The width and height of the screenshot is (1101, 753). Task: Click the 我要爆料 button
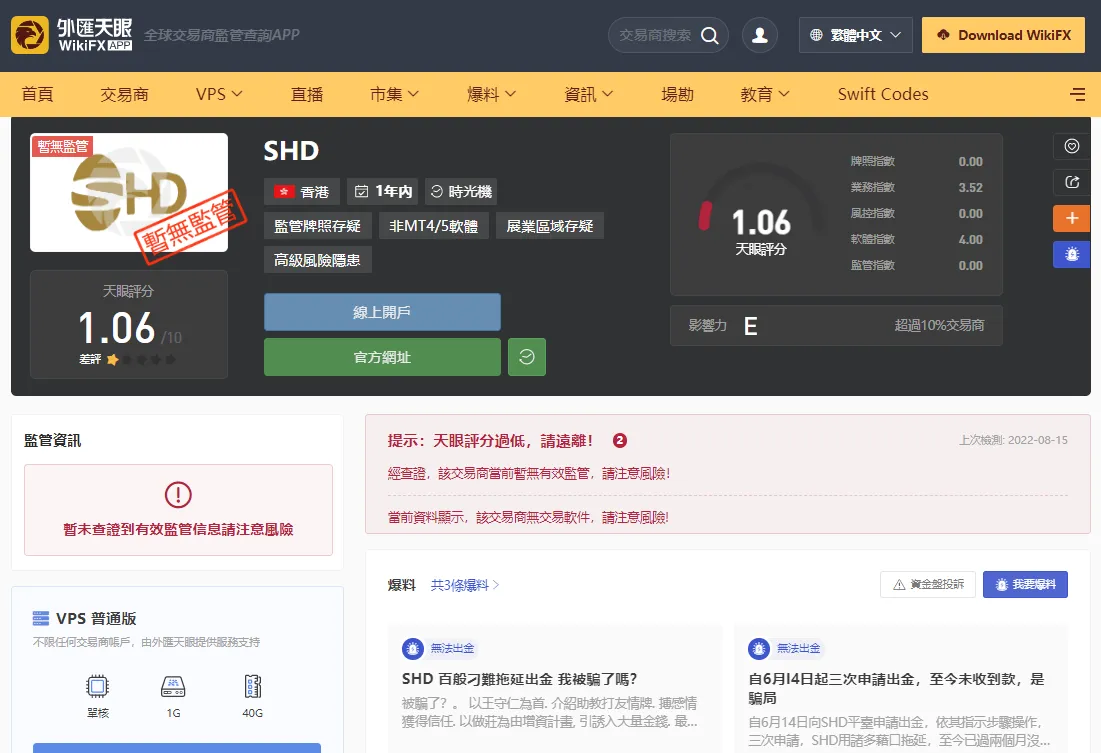pyautogui.click(x=1025, y=584)
